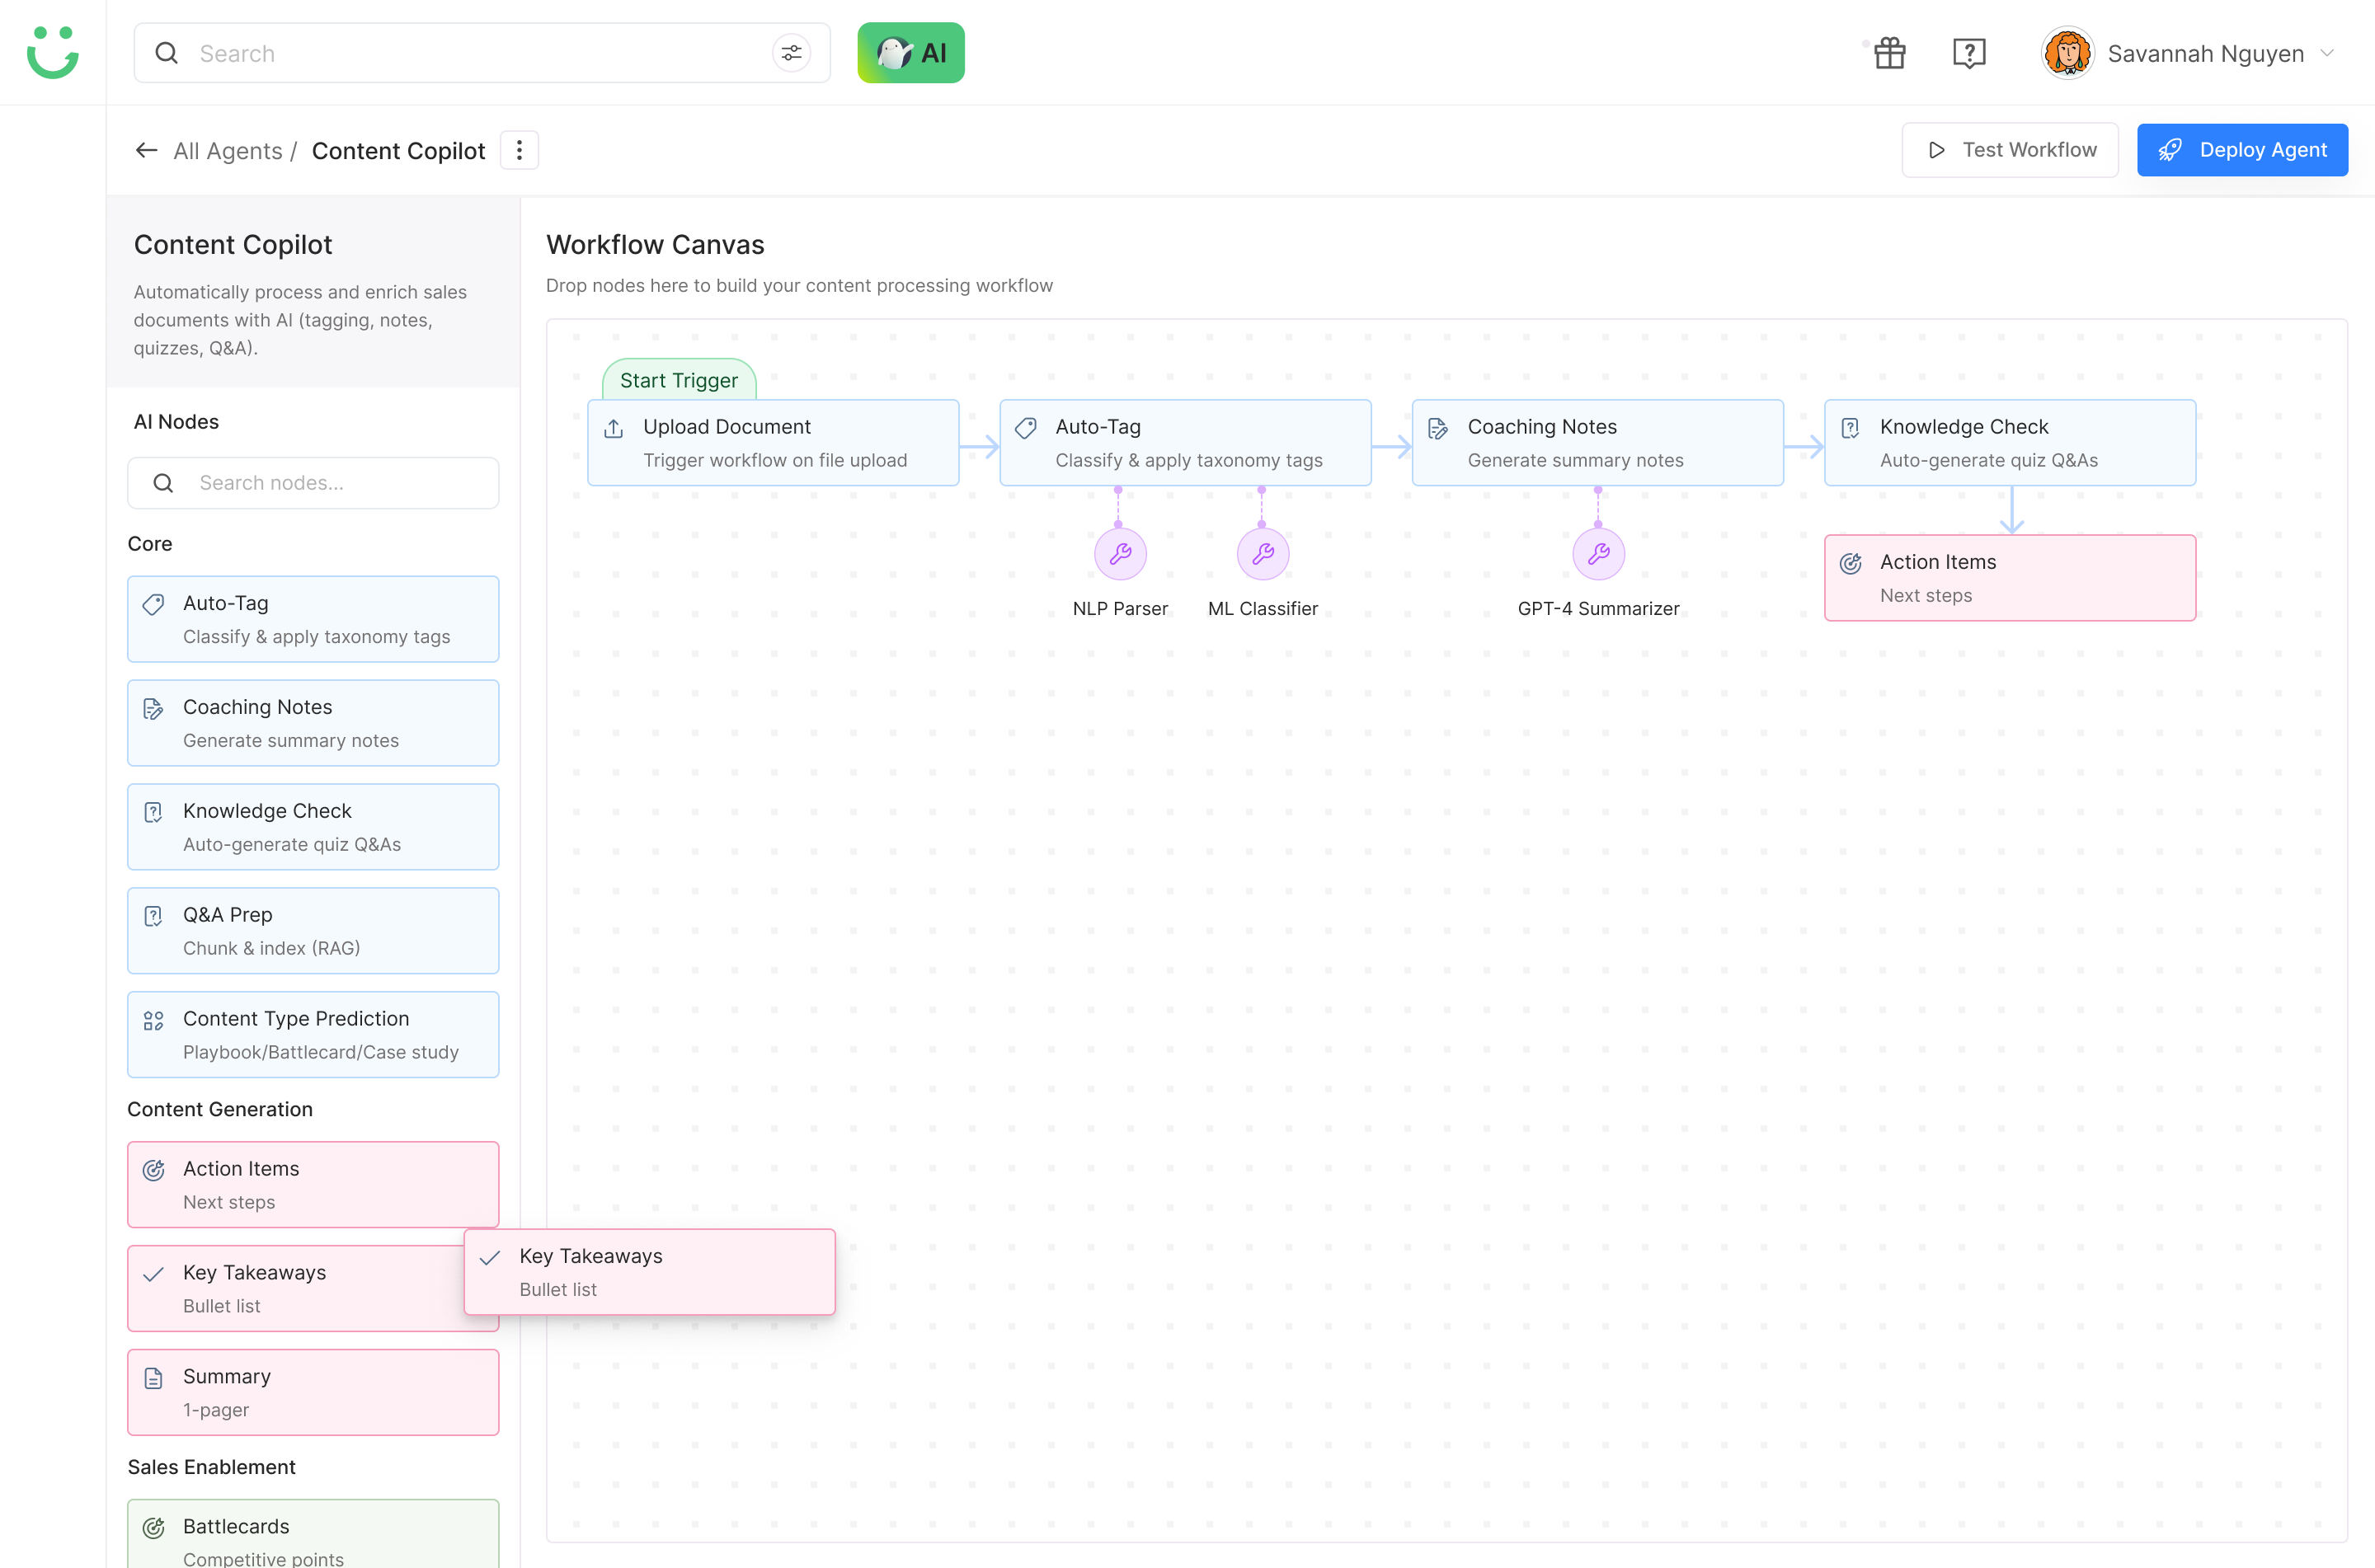Click the GPT-4 Summarizer tool icon
The height and width of the screenshot is (1568, 2375).
[1598, 554]
